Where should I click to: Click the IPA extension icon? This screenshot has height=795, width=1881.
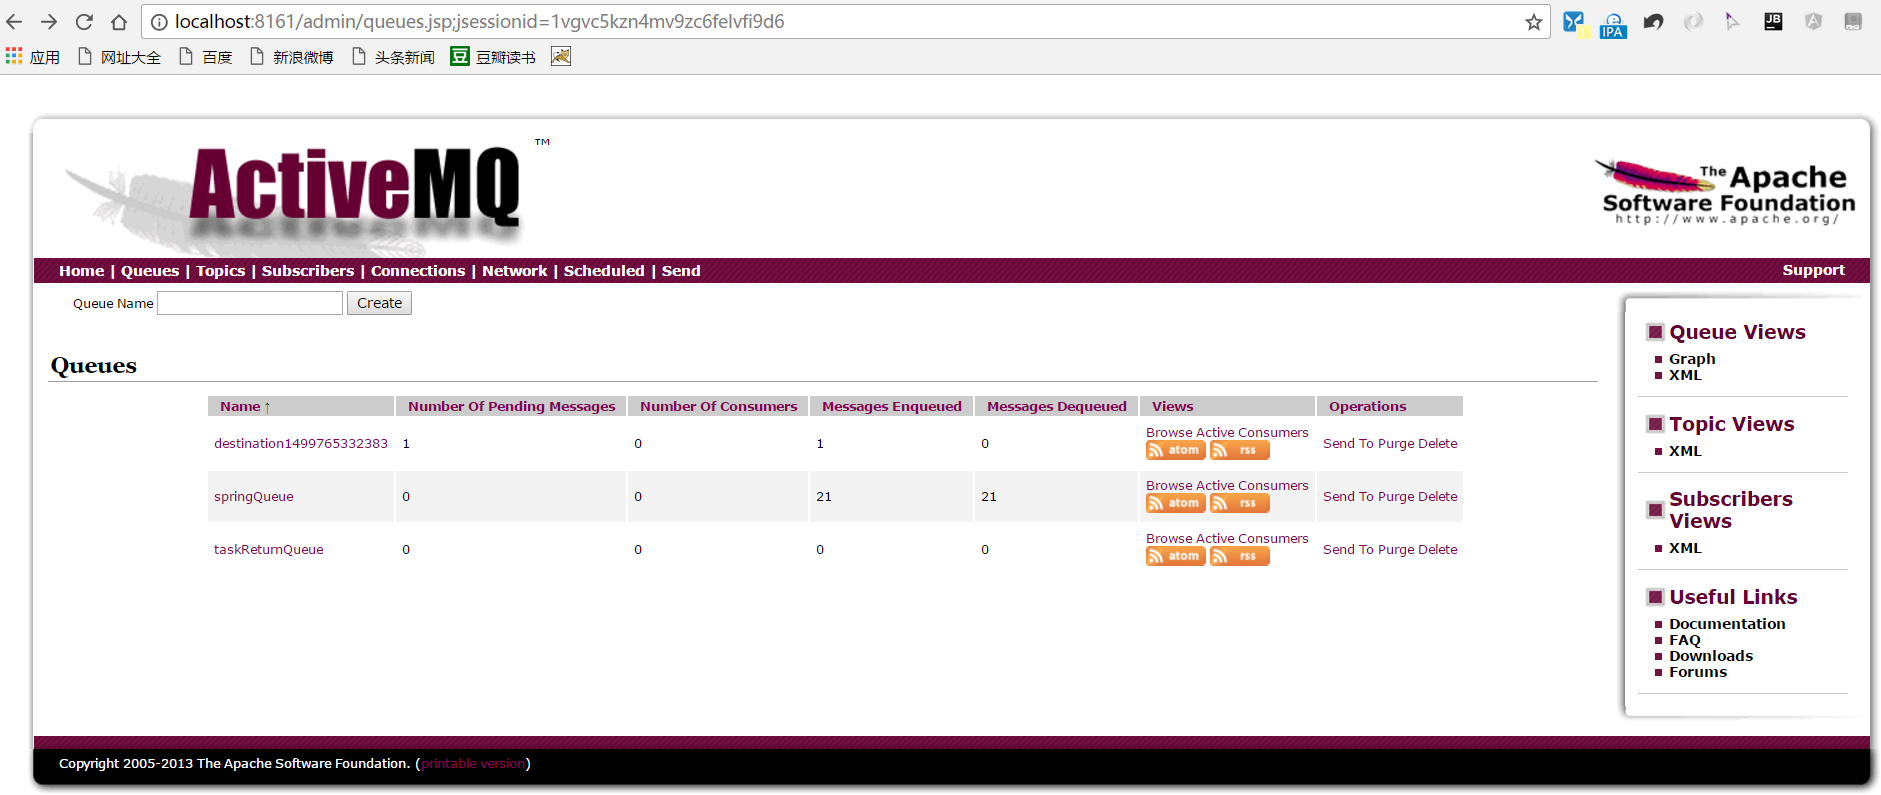1613,24
